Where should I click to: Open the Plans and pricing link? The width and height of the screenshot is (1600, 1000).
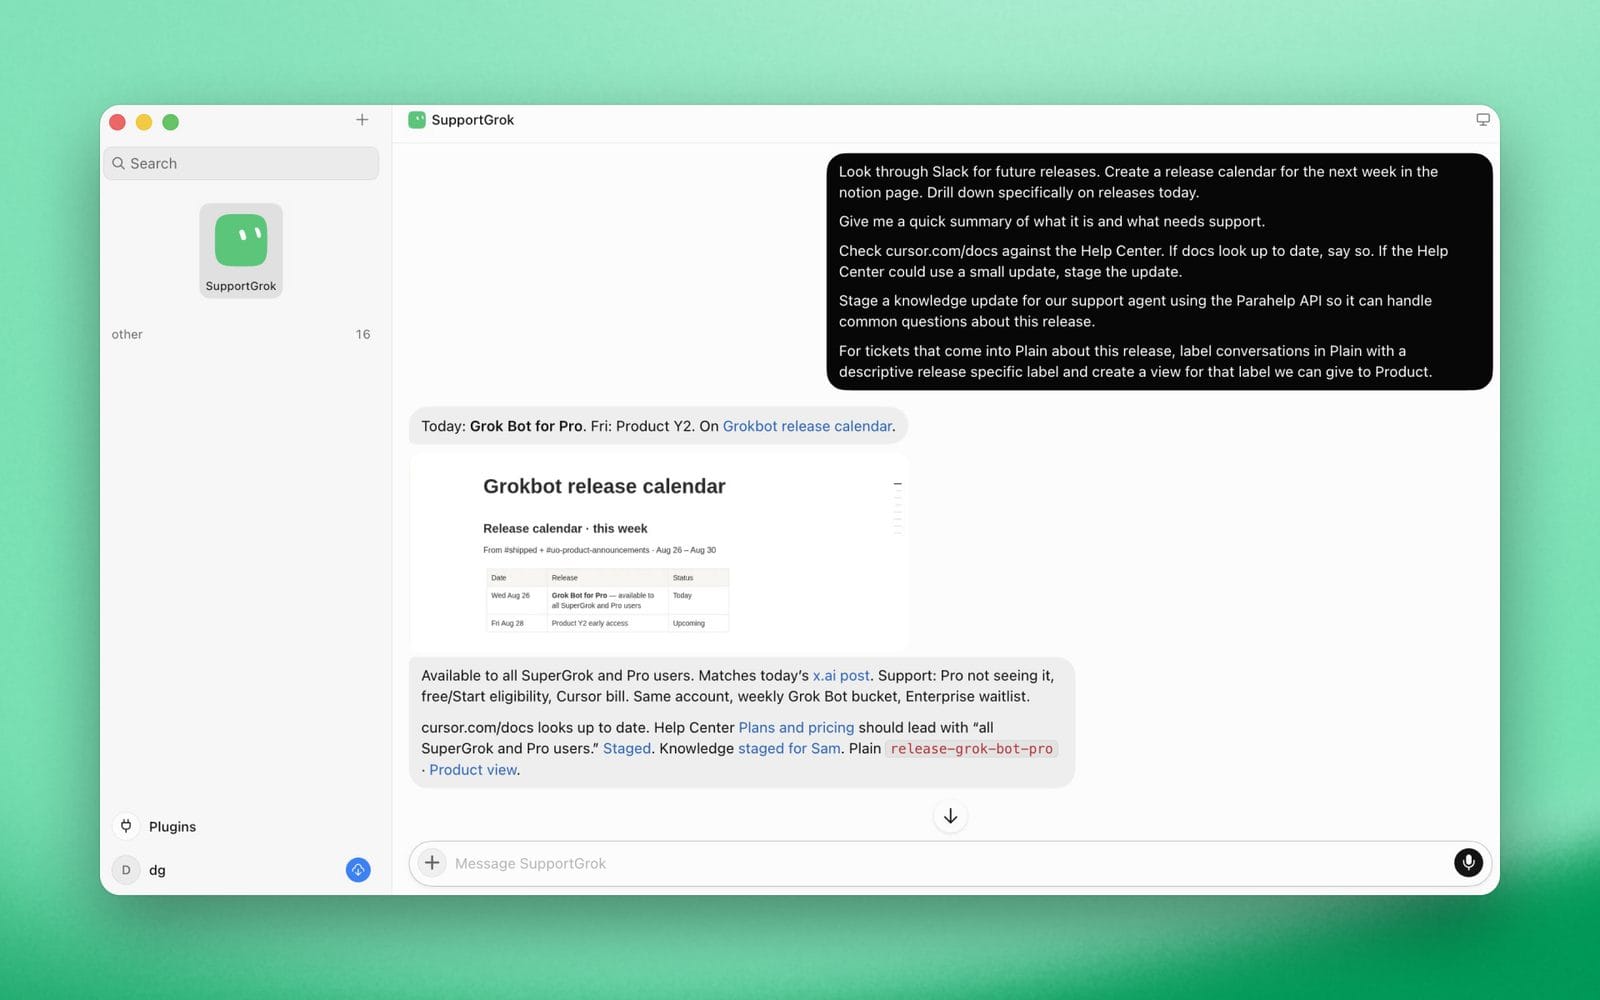click(796, 728)
